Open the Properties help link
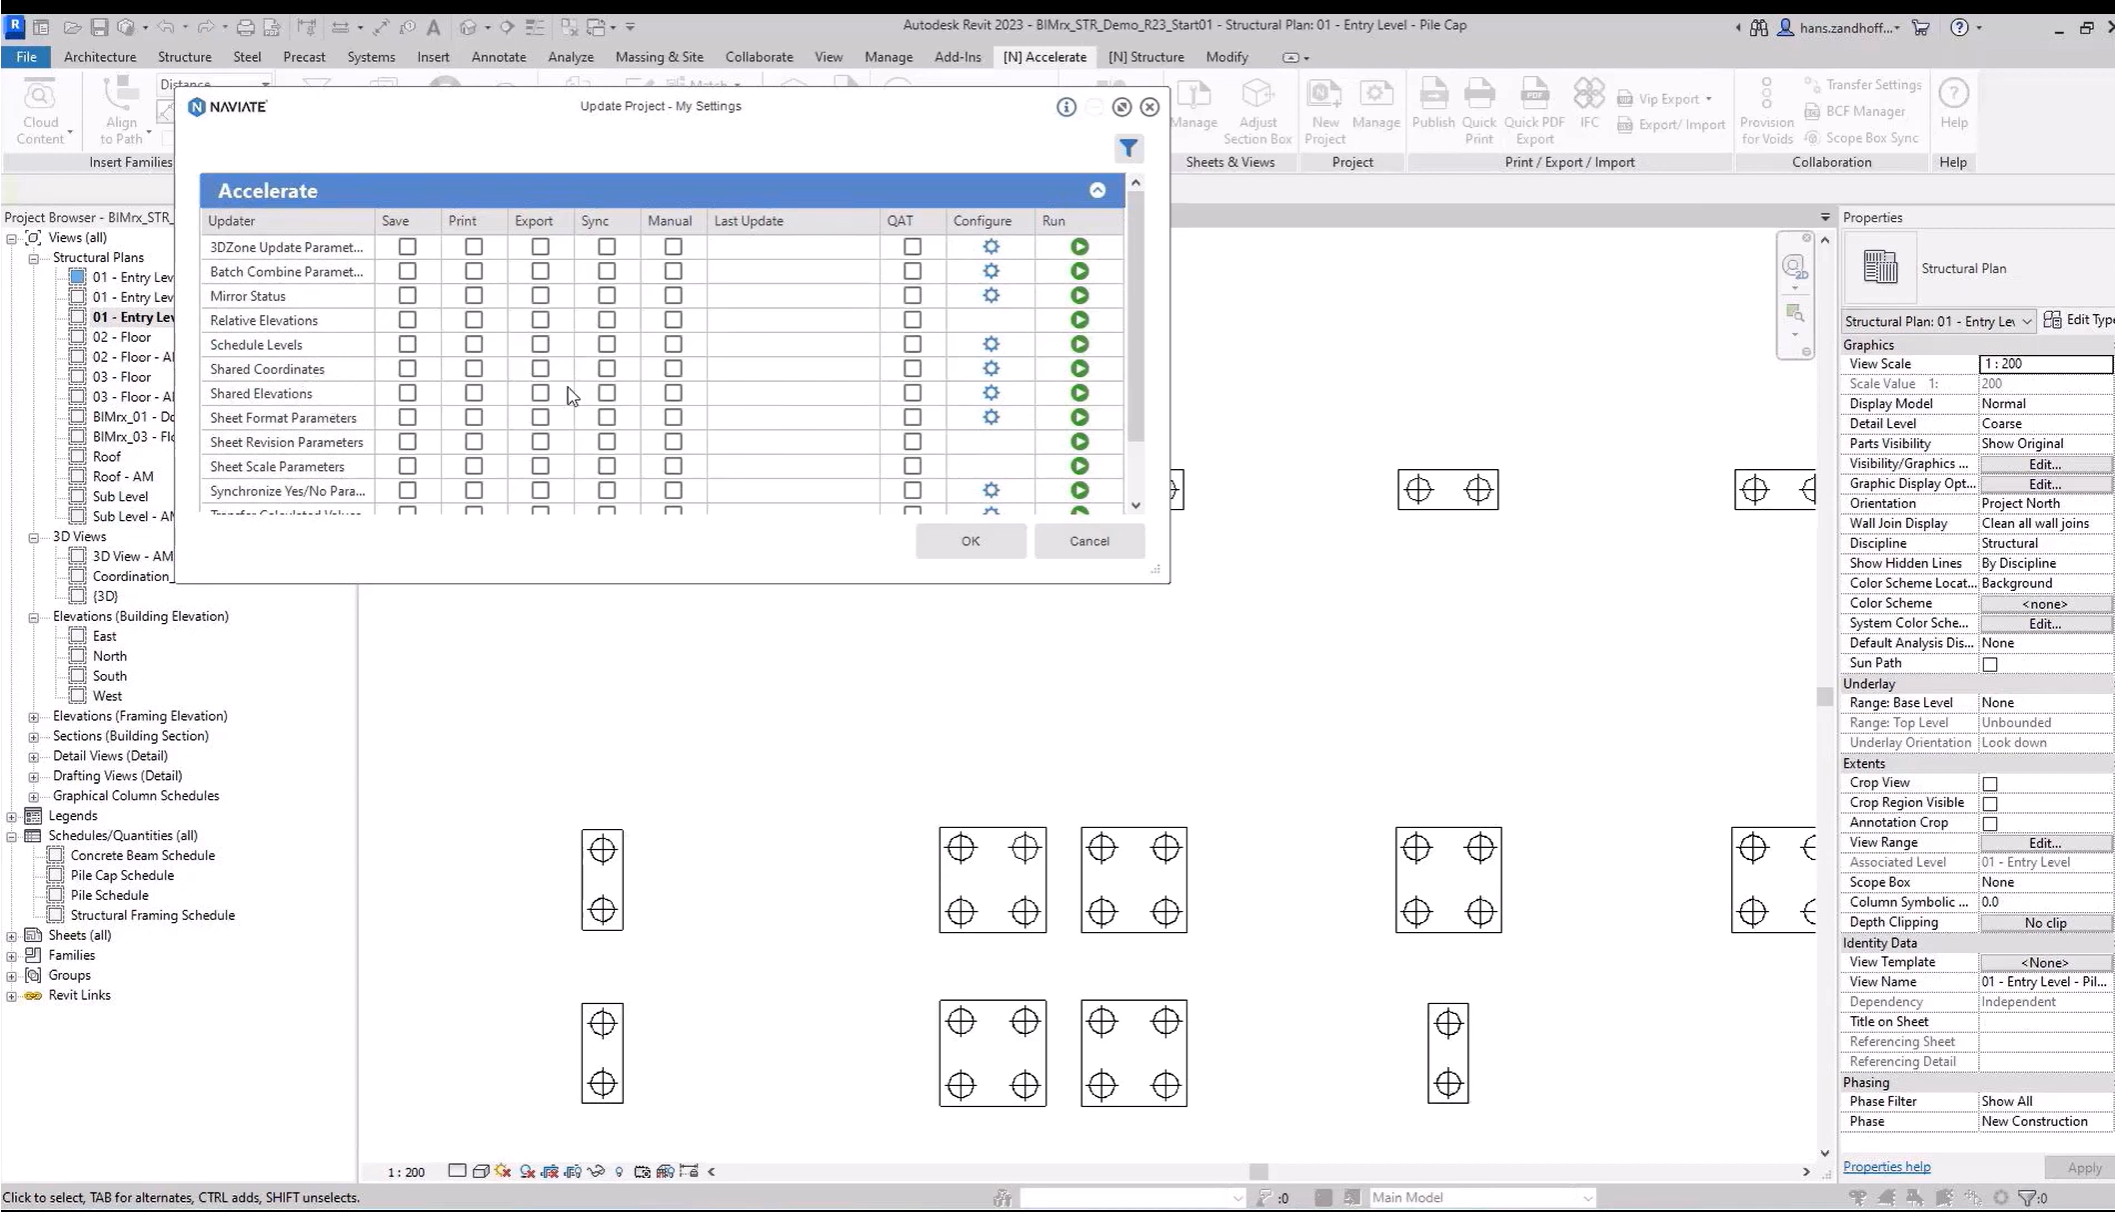The image size is (2115, 1212). (x=1886, y=1167)
